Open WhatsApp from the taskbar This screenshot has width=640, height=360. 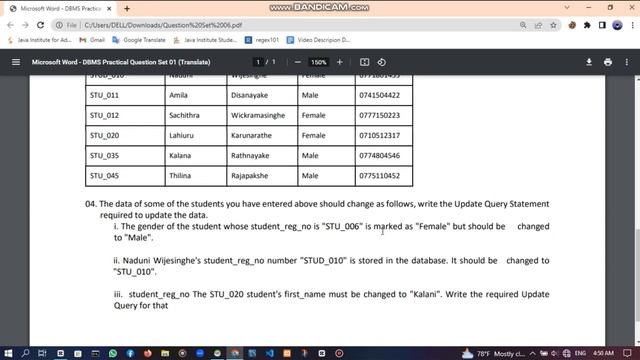[x=113, y=353]
